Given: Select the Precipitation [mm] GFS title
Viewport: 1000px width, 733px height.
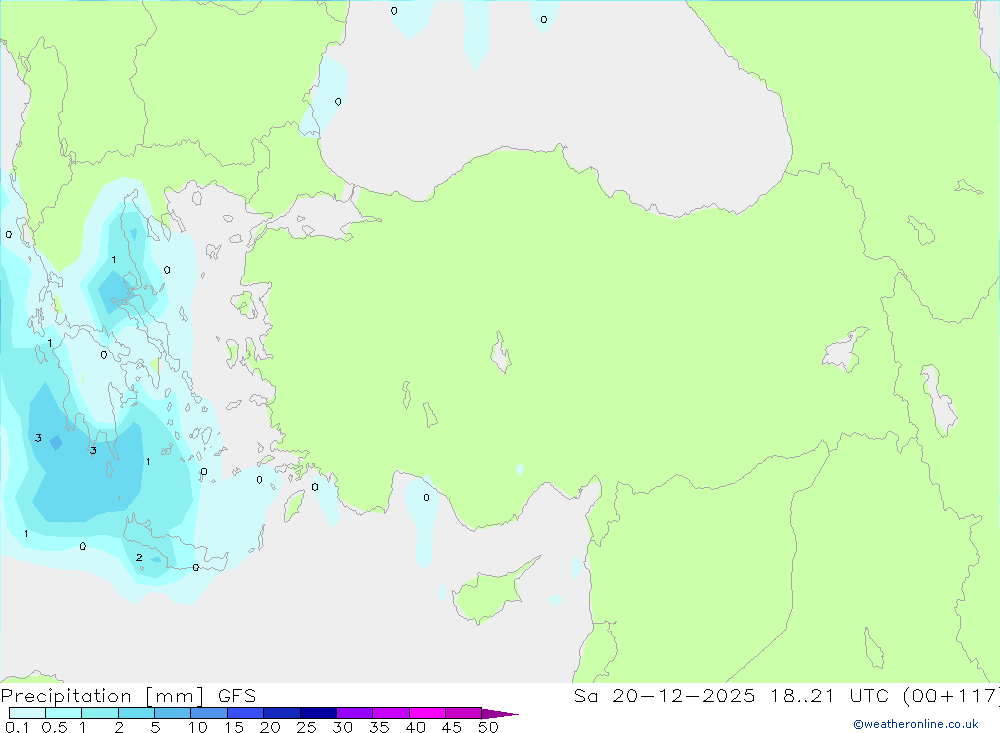Looking at the screenshot, I should [128, 695].
